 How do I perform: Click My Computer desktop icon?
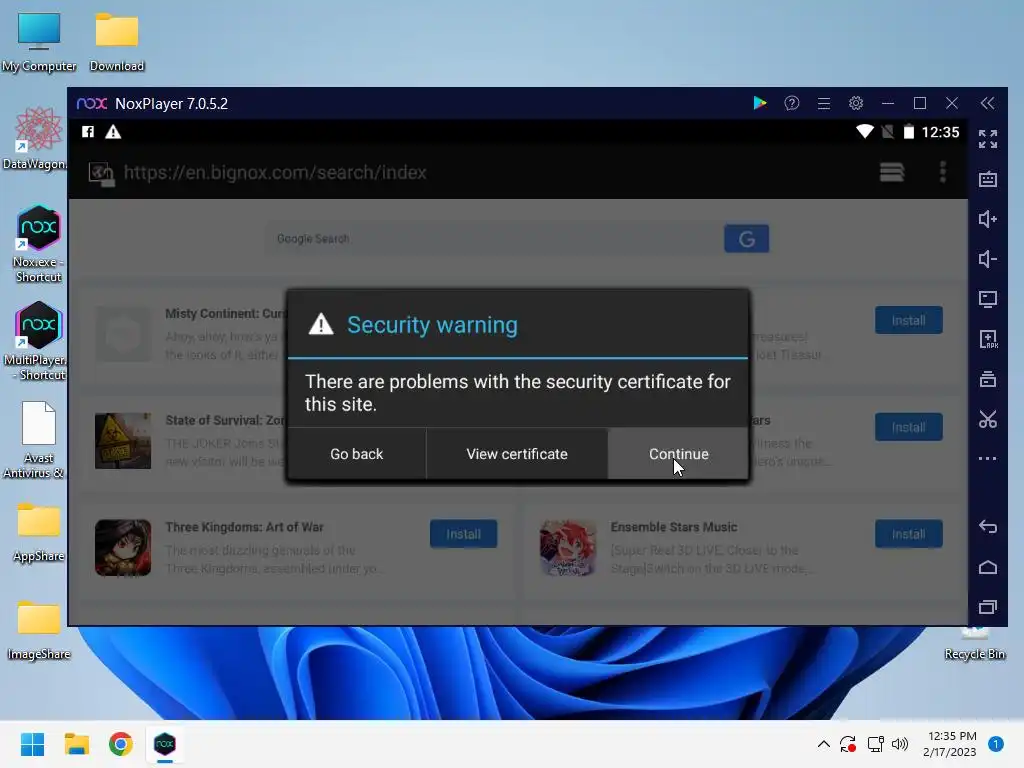39,40
